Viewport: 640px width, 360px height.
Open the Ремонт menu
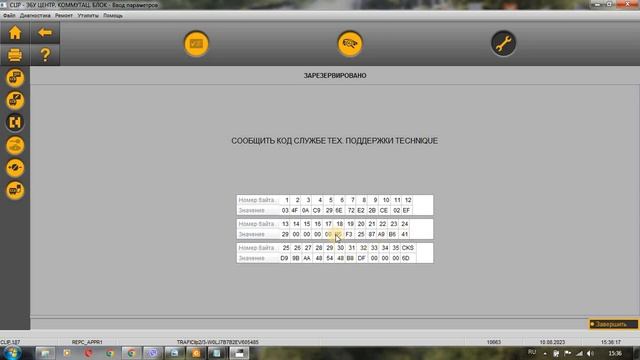[64, 16]
